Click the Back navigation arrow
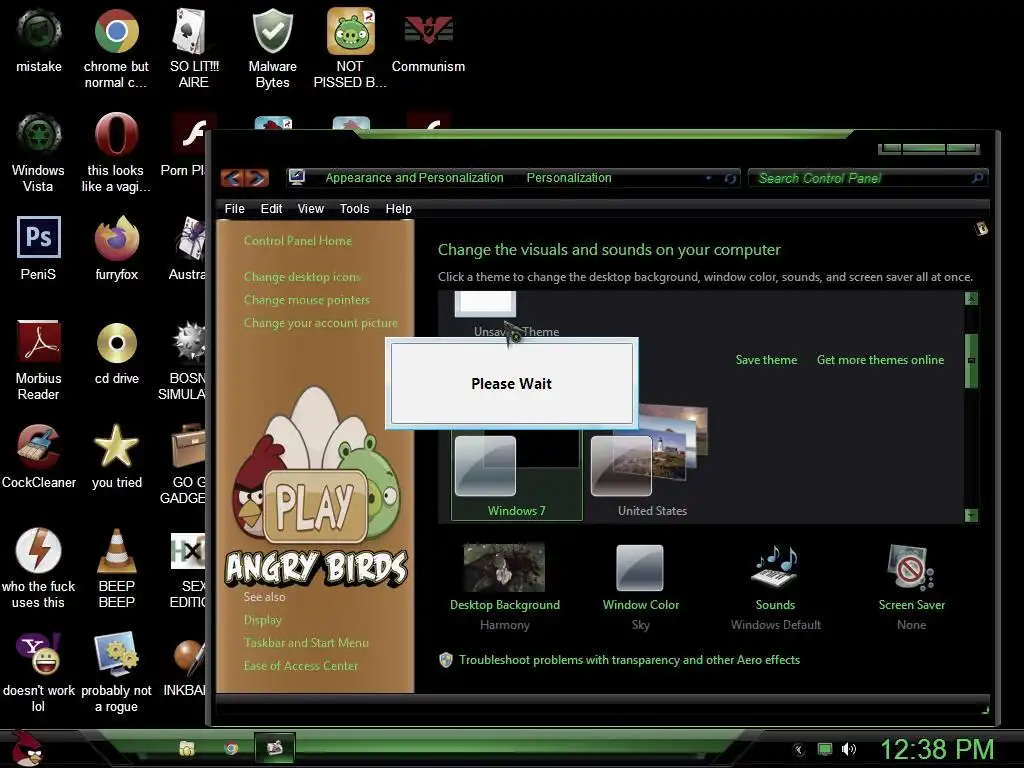The image size is (1024, 768). point(233,178)
